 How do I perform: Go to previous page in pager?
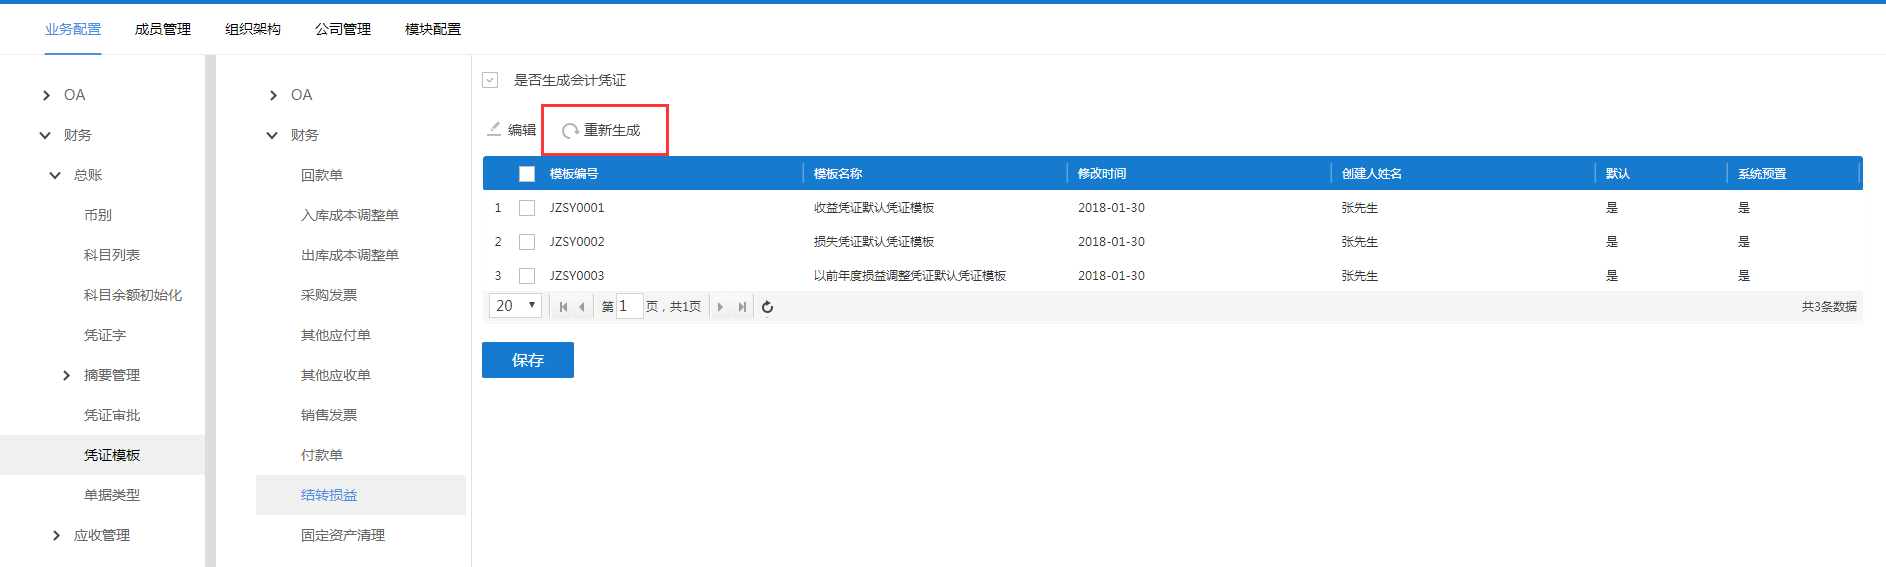pyautogui.click(x=582, y=307)
